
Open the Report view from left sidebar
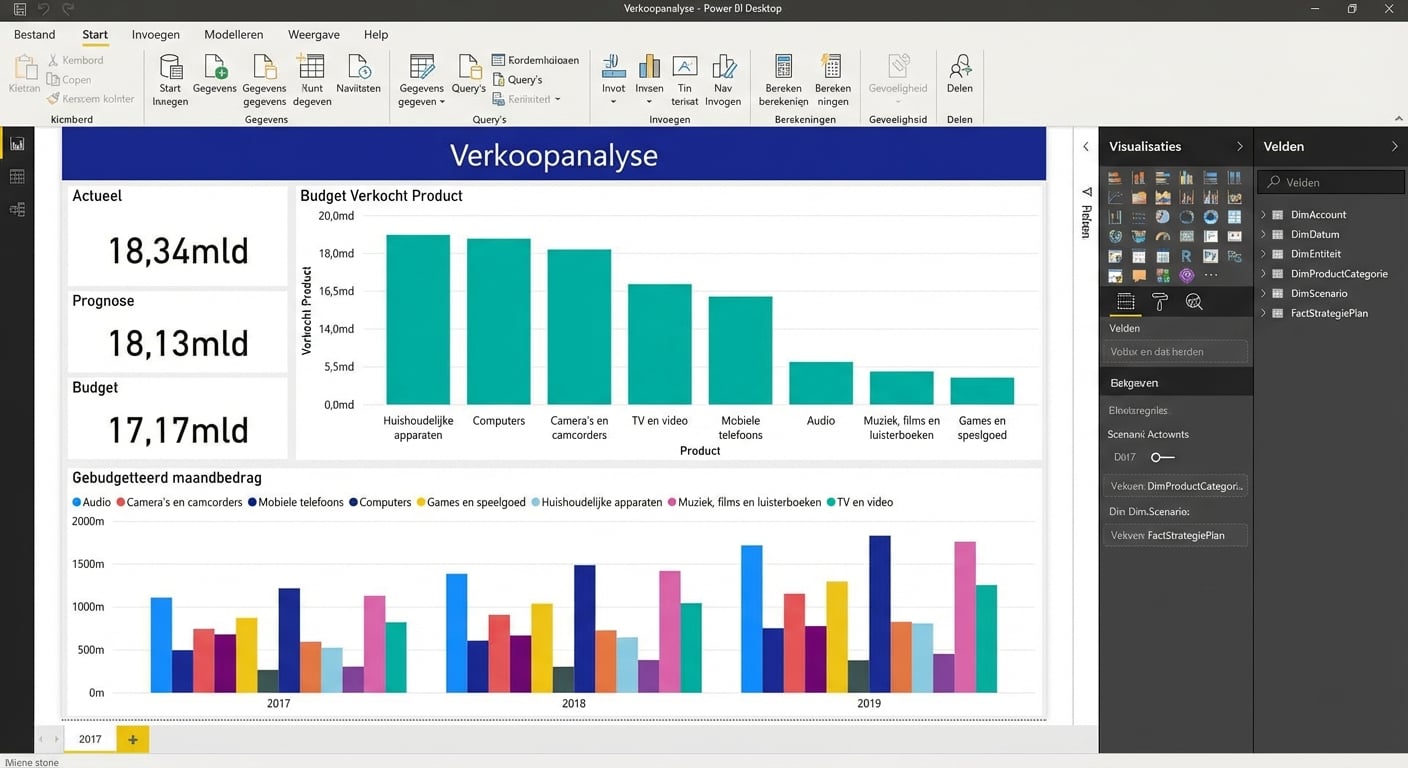17,144
